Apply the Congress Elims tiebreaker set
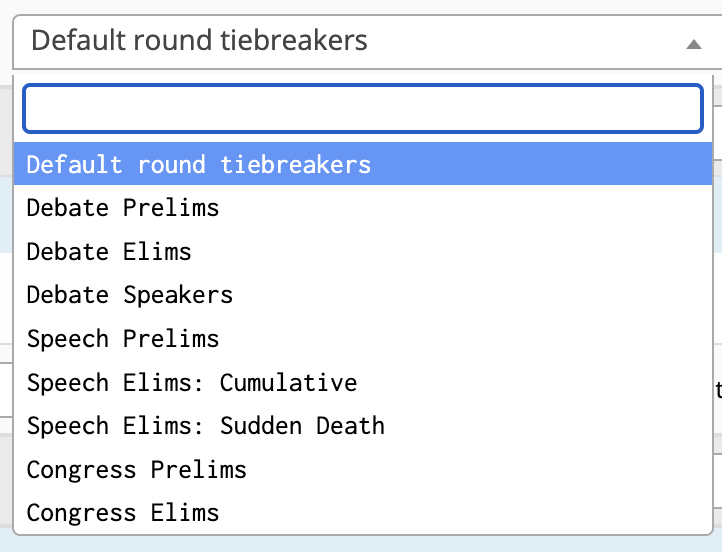Viewport: 722px width, 552px height. coord(123,513)
